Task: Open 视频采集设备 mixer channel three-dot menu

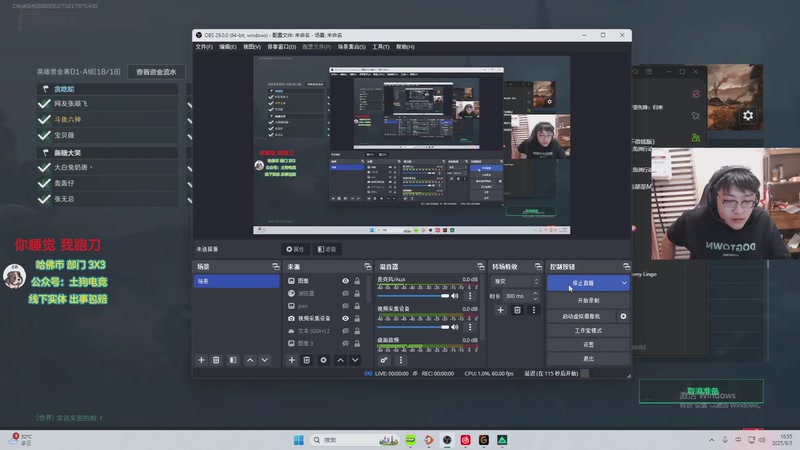Action: point(470,327)
